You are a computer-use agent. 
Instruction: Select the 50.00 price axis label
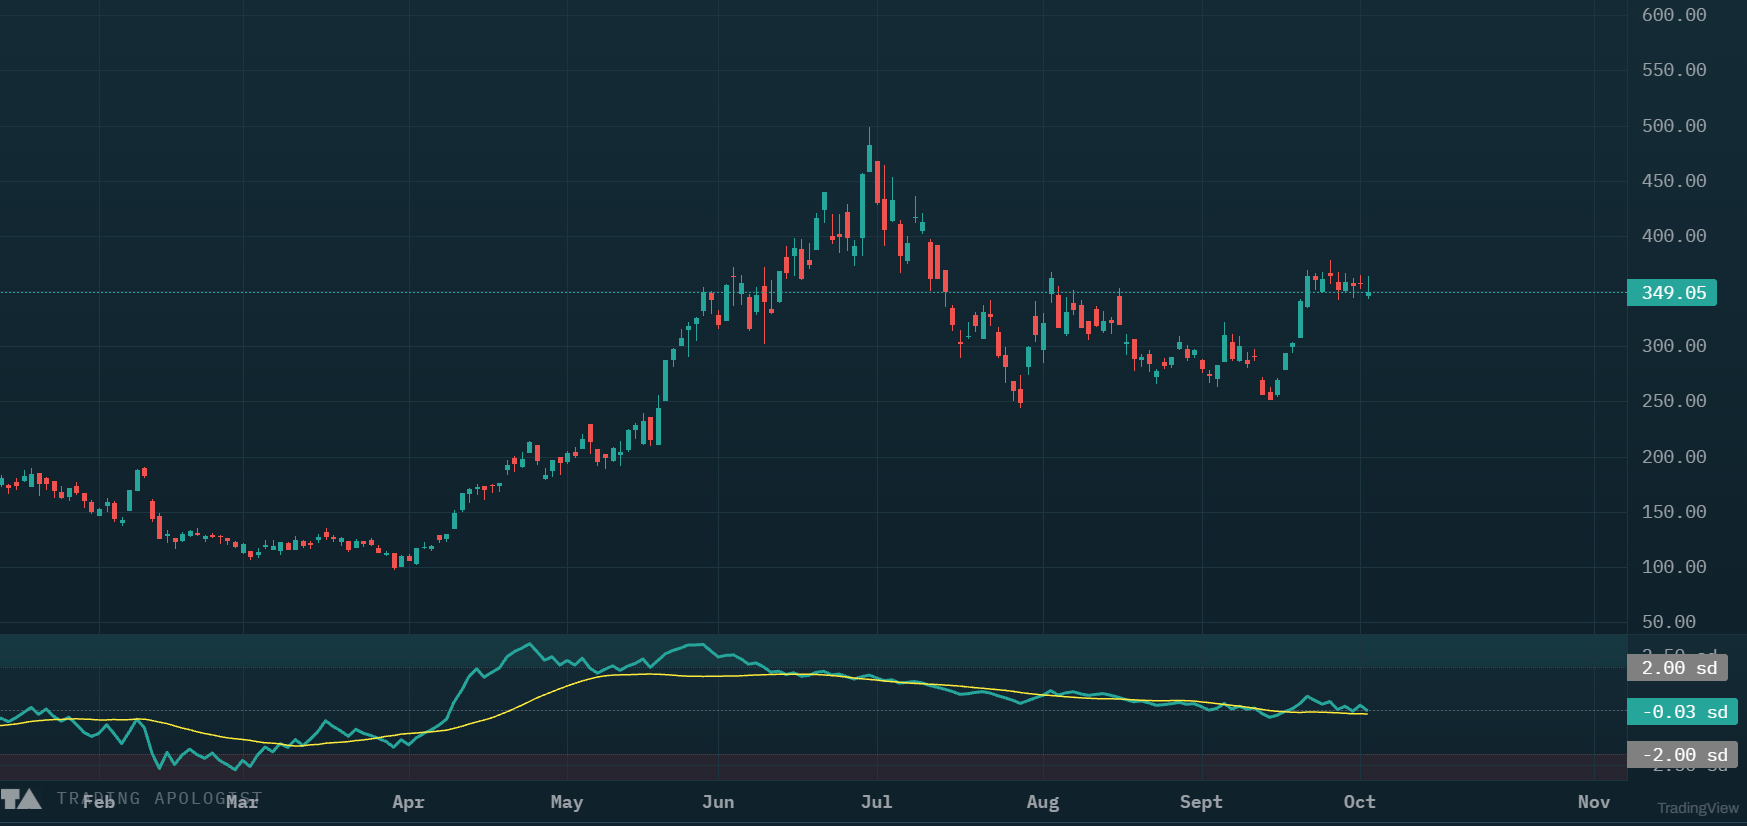tap(1669, 622)
